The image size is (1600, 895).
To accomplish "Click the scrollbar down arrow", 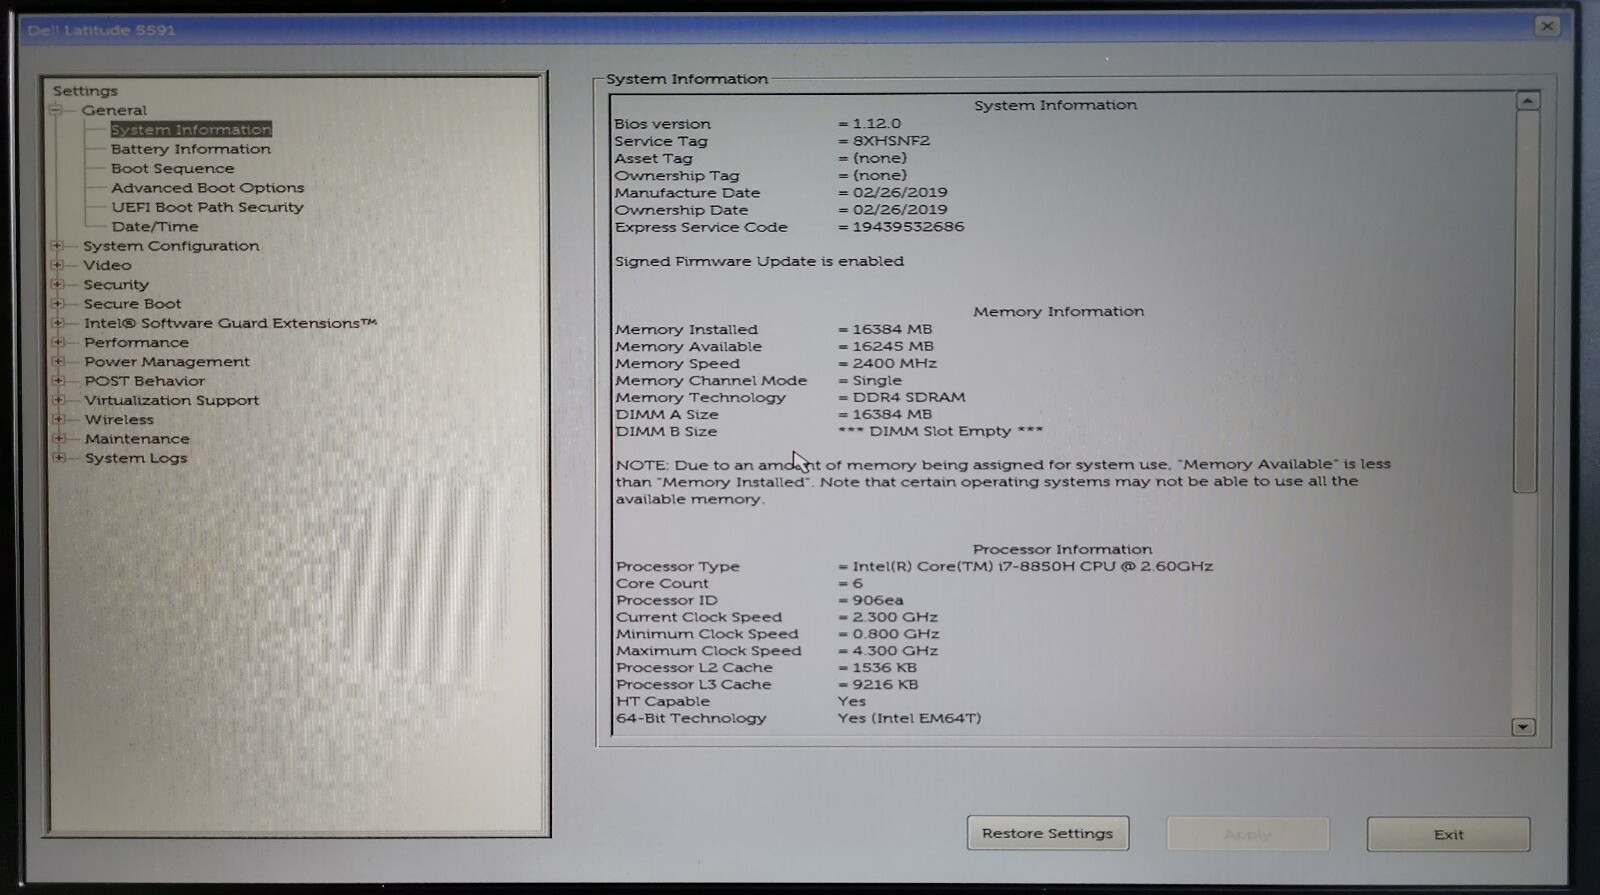I will tap(1523, 727).
